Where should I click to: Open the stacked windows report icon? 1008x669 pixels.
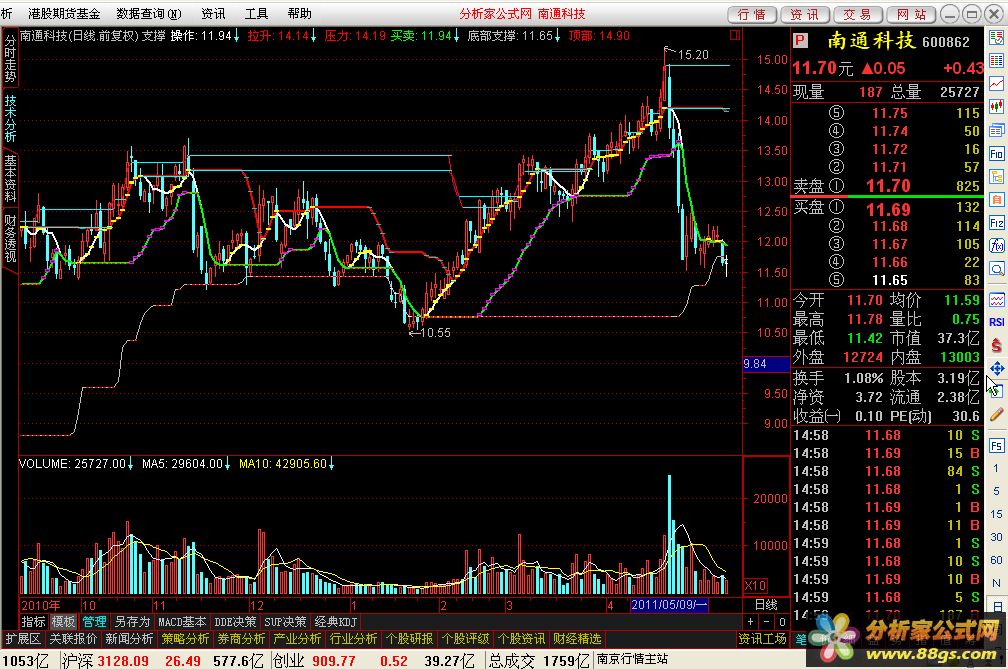coord(996,130)
